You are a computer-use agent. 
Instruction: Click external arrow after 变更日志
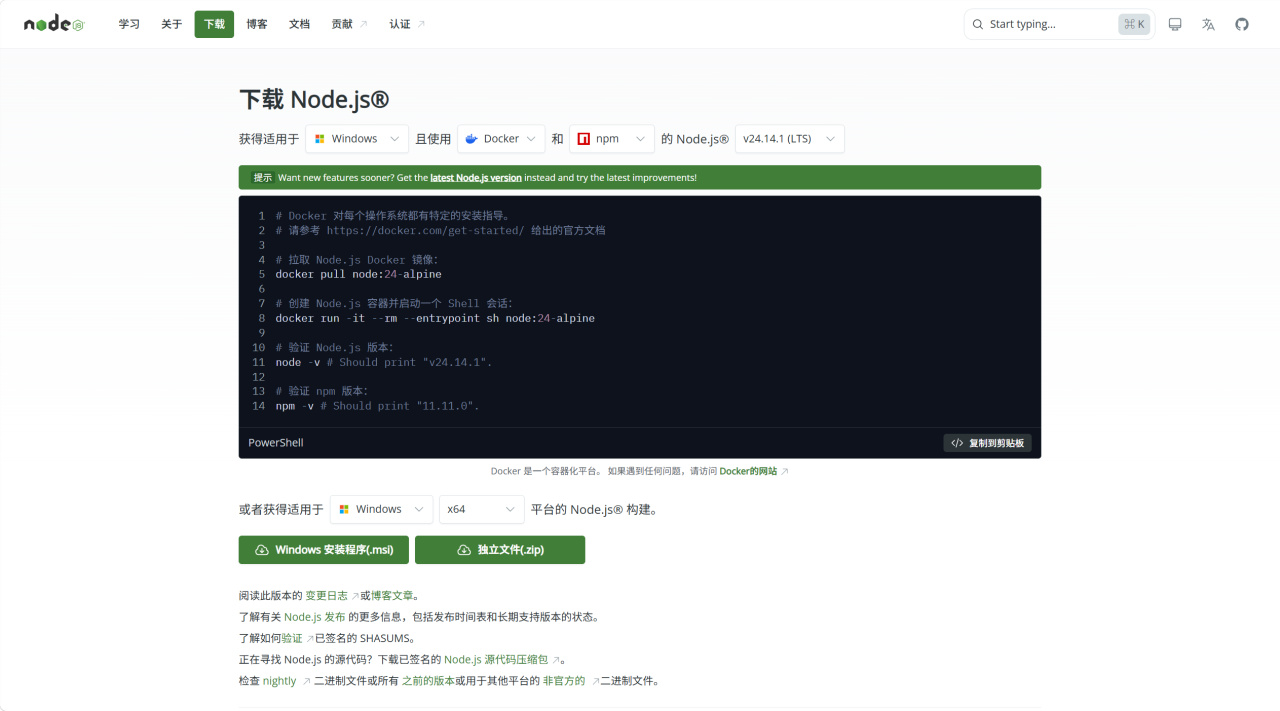pyautogui.click(x=355, y=596)
